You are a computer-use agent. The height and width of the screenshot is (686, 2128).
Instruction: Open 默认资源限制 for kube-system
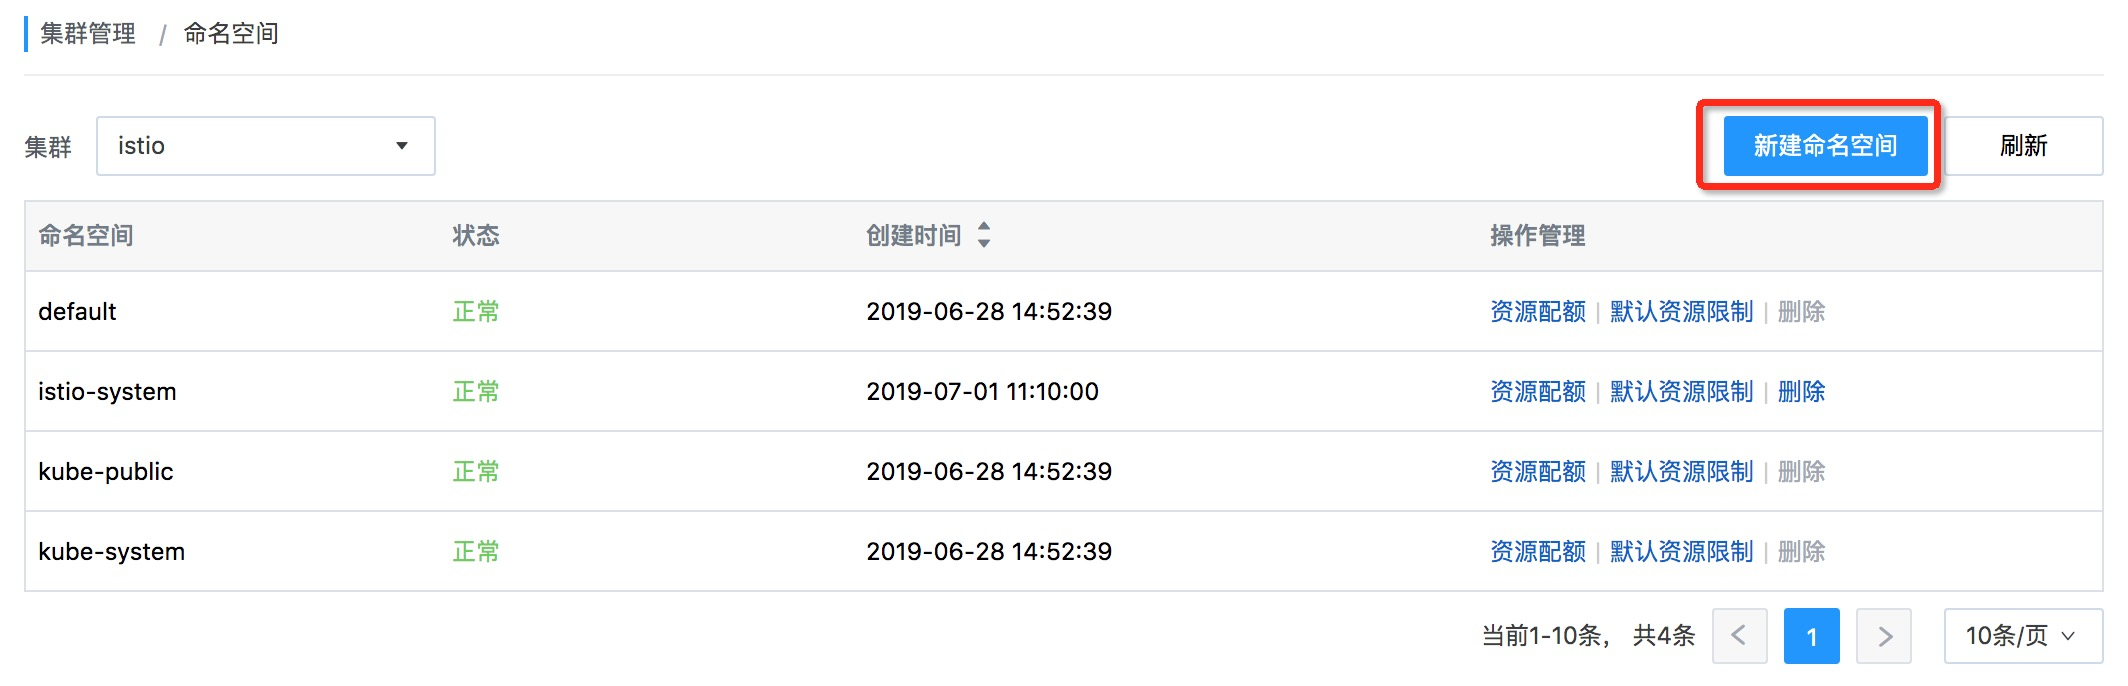click(x=1681, y=552)
